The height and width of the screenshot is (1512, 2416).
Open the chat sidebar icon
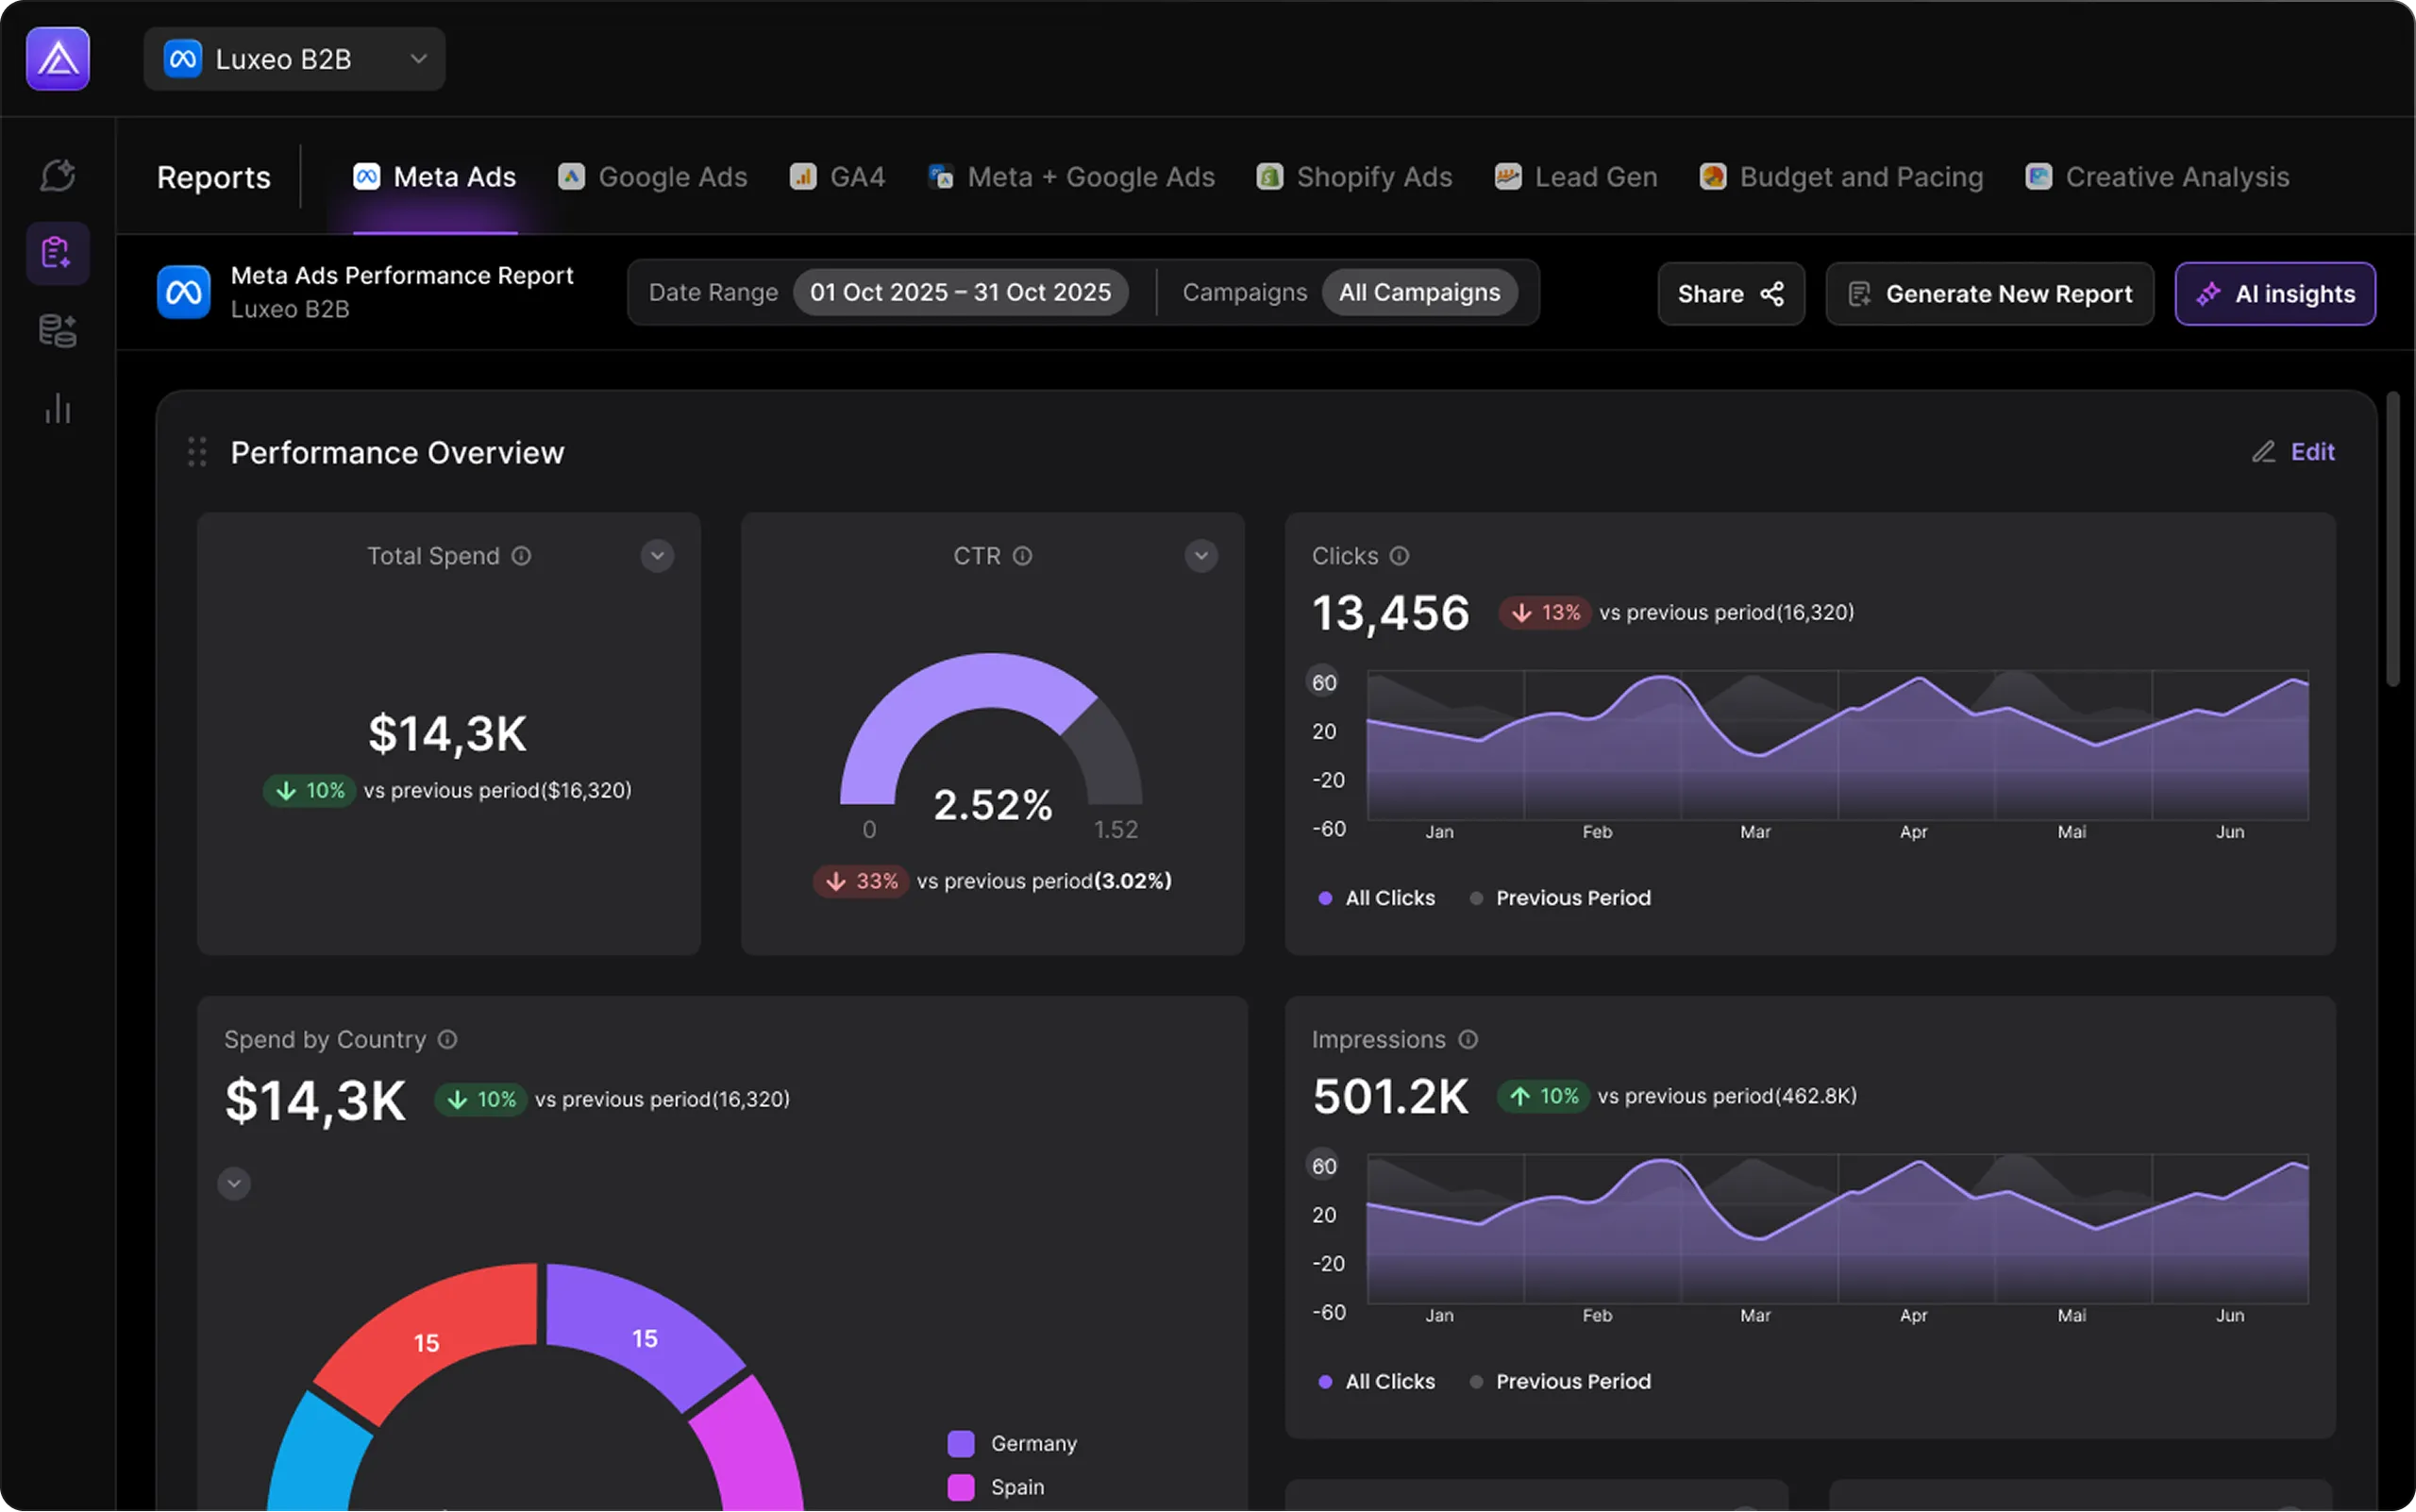coord(58,175)
